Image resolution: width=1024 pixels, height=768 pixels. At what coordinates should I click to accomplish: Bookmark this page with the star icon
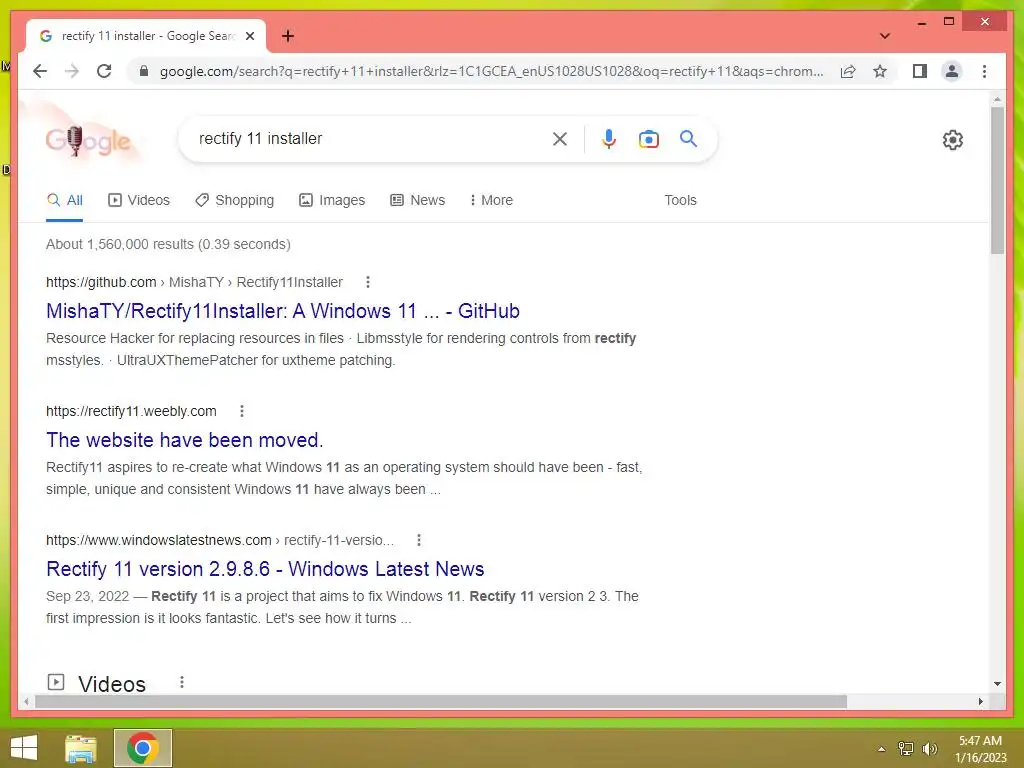point(880,71)
